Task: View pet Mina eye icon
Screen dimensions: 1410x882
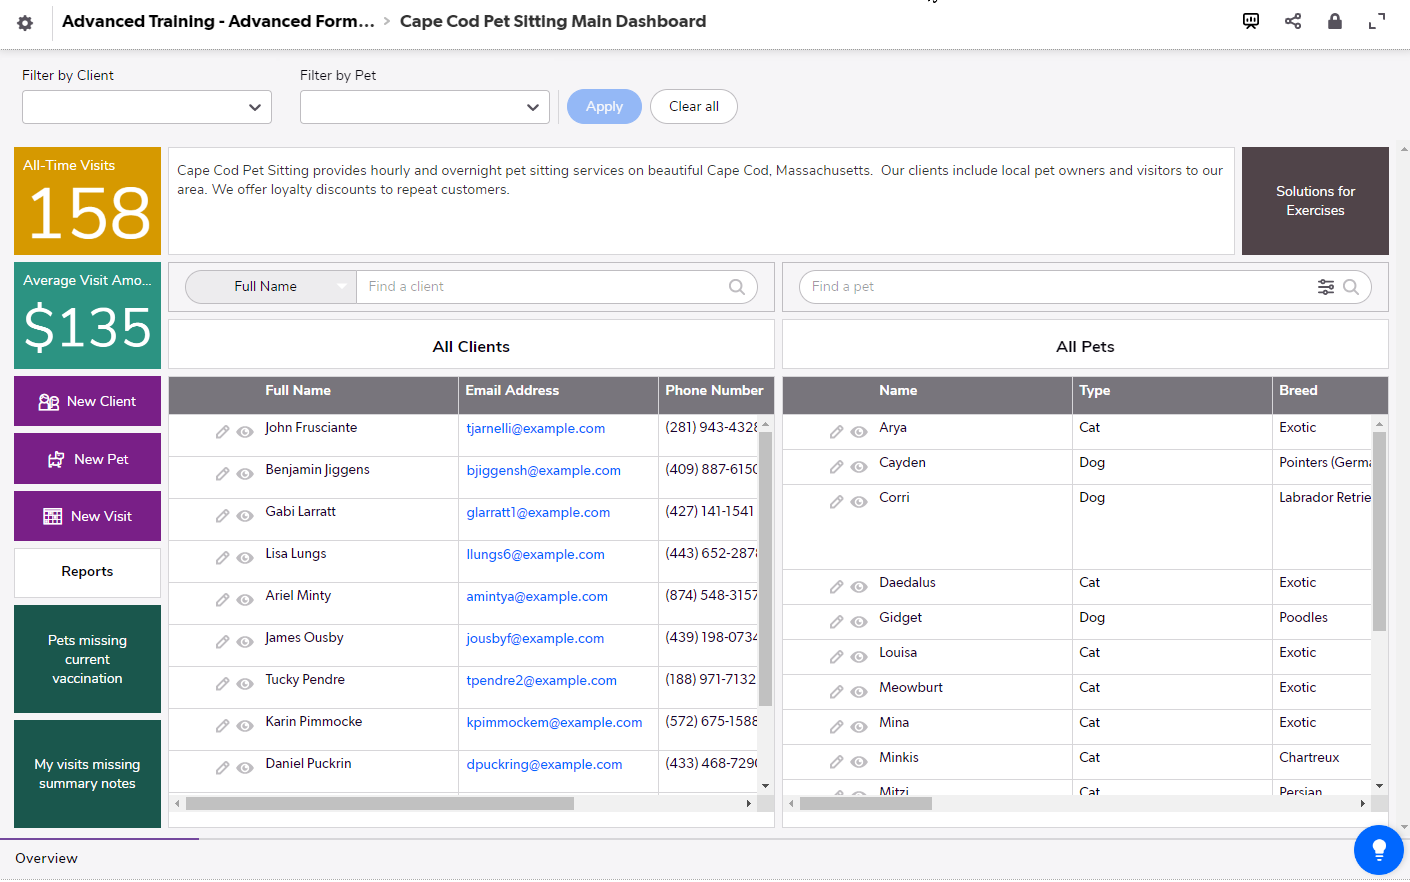Action: click(859, 727)
